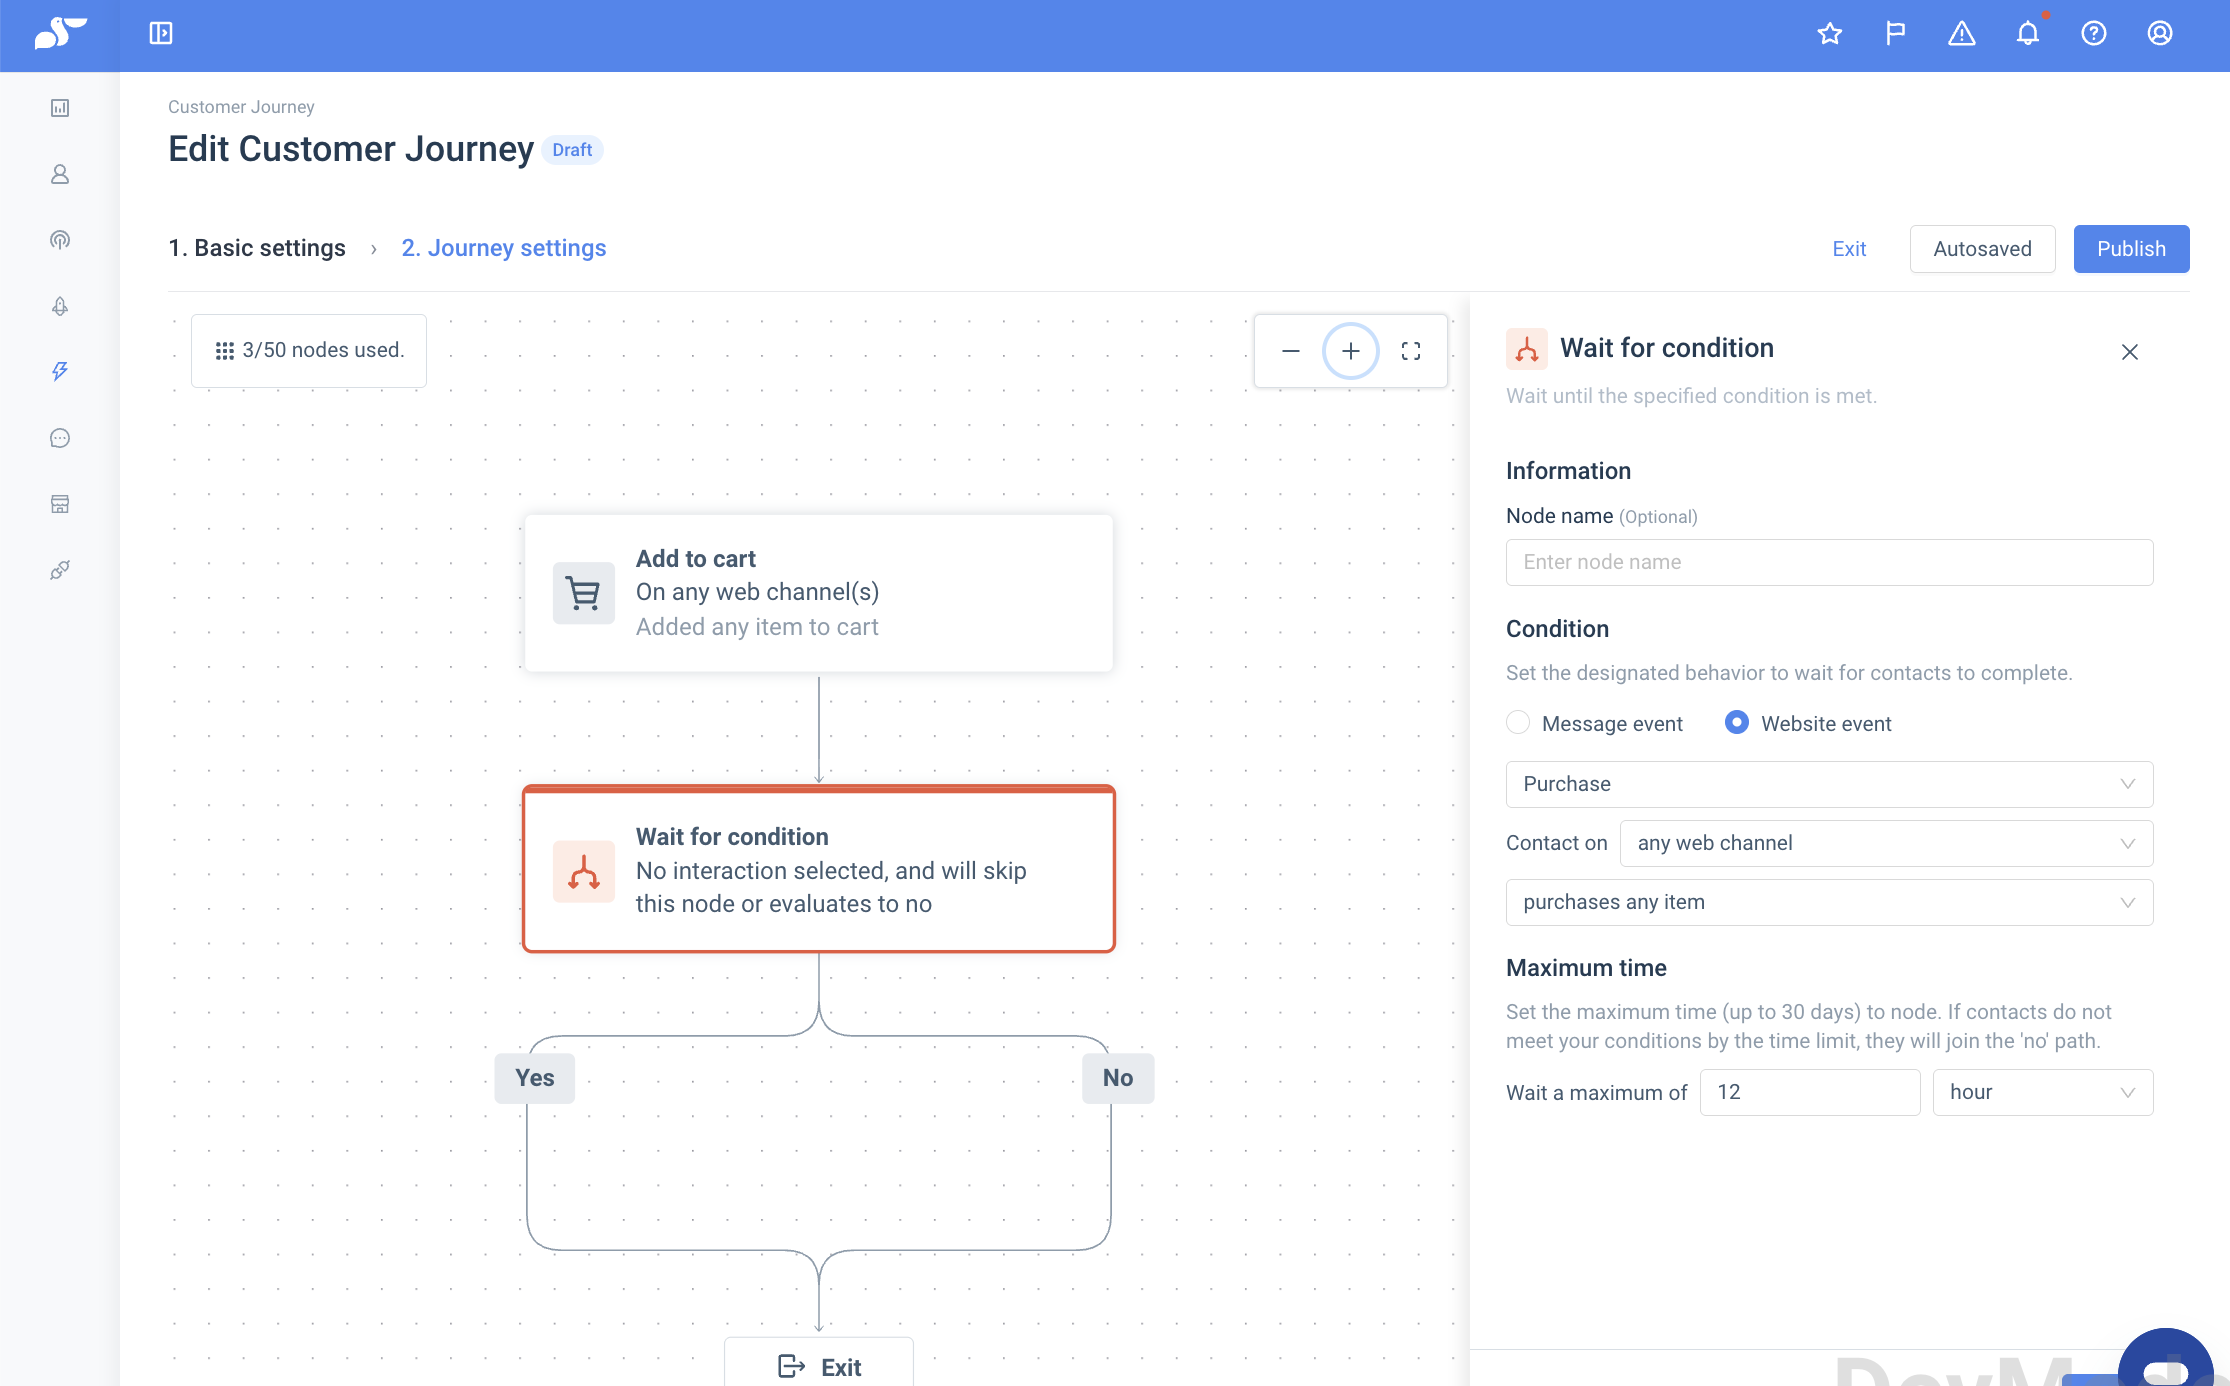
Task: Open the user account profile icon
Action: point(2160,33)
